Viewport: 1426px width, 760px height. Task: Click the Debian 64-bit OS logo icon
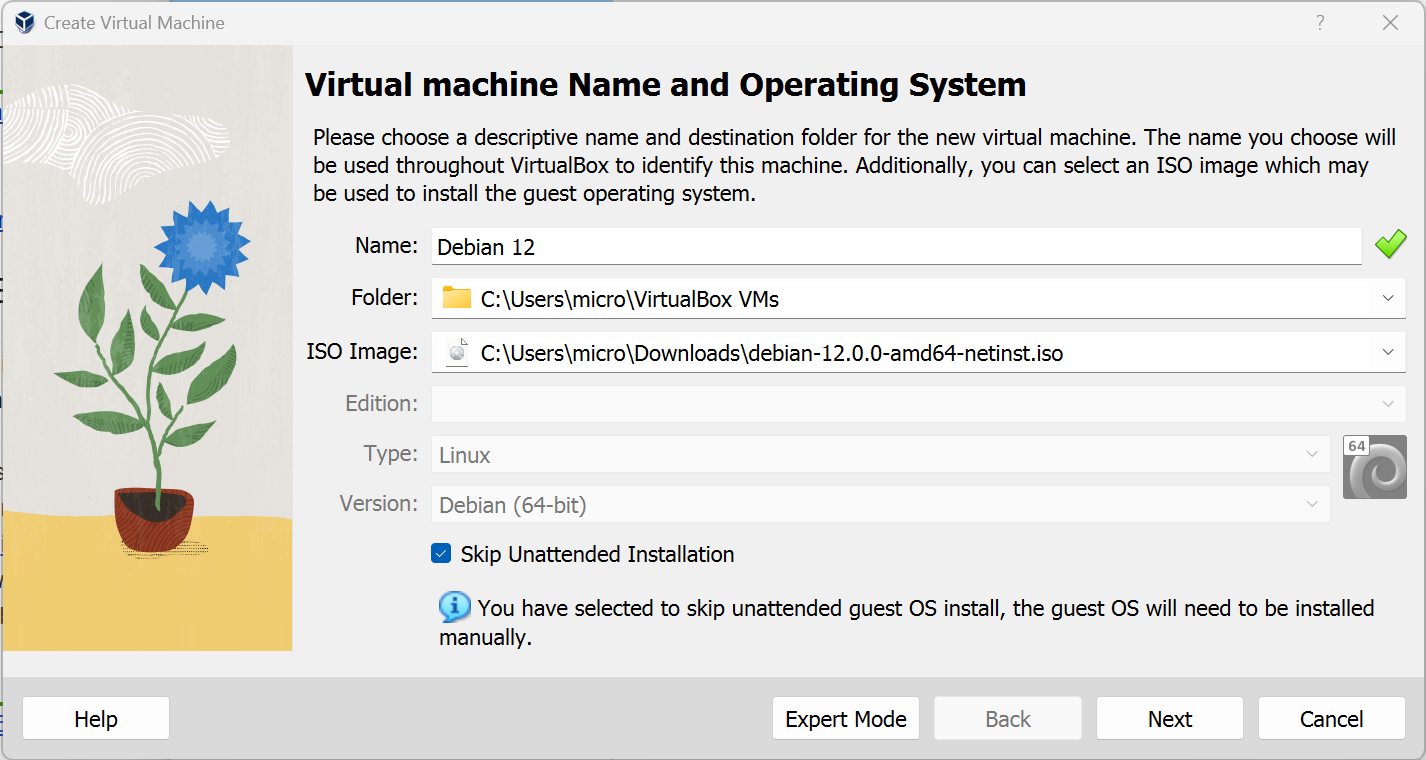(1374, 467)
